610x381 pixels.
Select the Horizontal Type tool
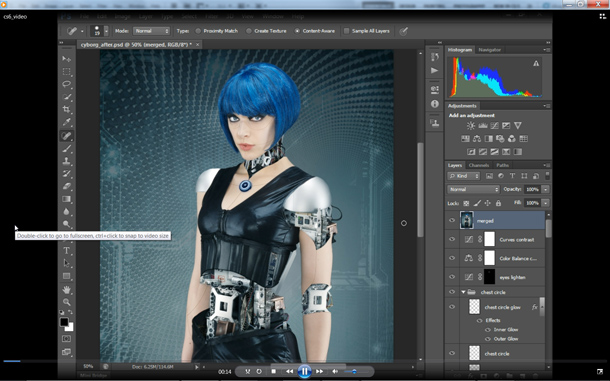[x=67, y=251]
